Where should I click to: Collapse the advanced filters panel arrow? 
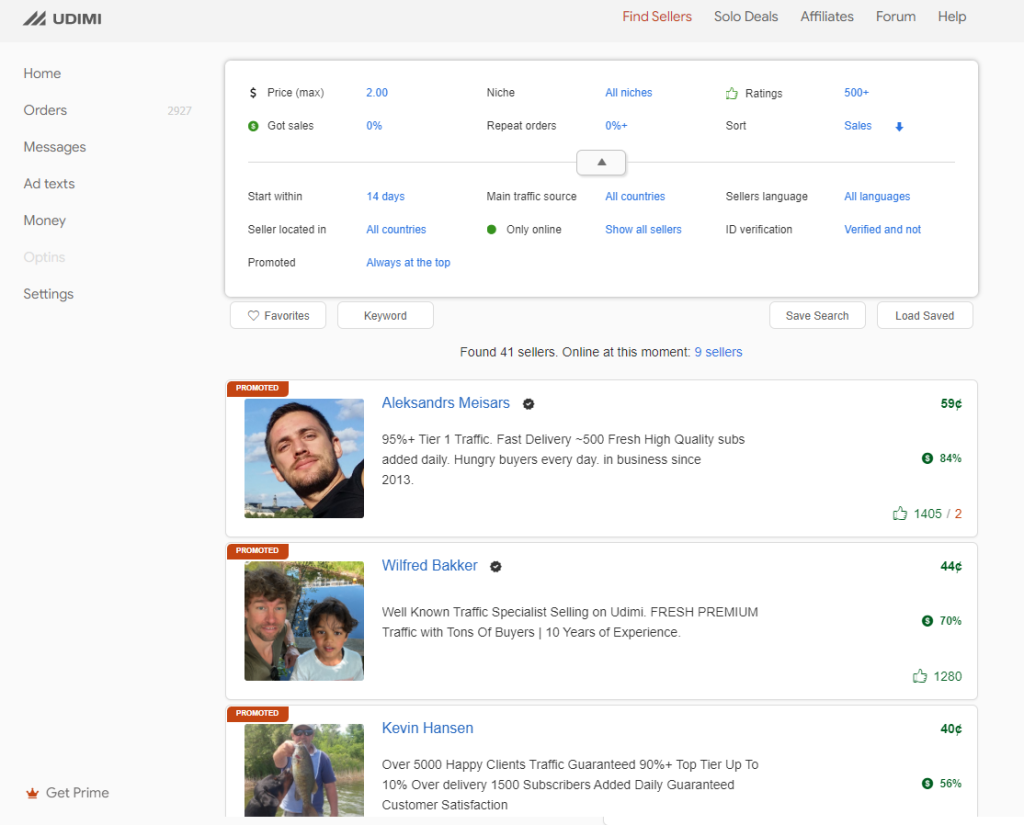[x=601, y=162]
